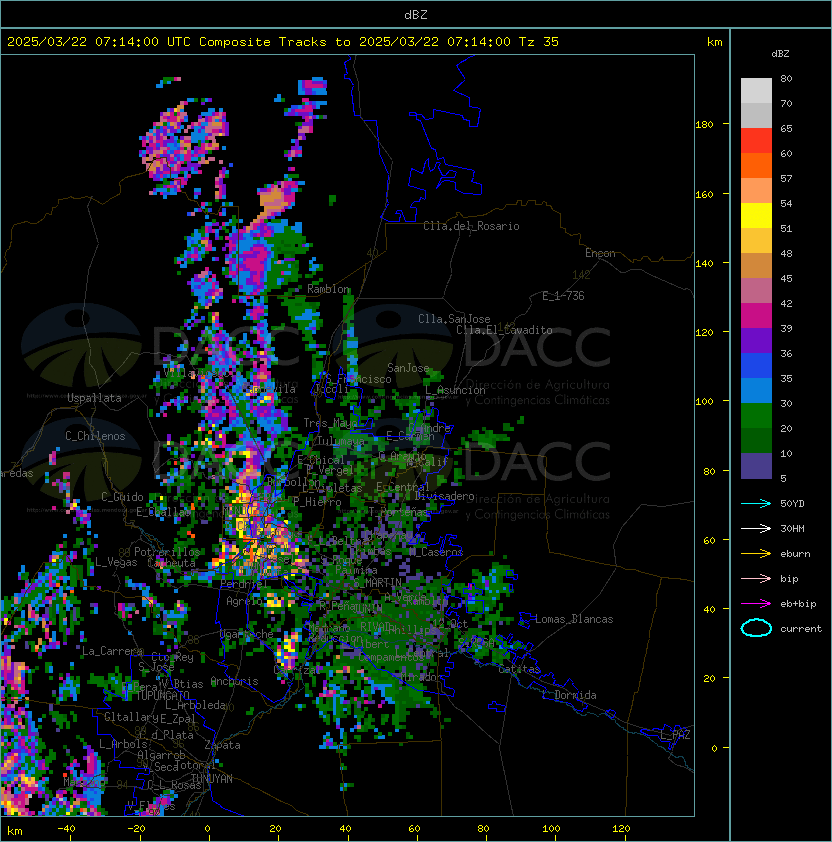Click the Anchoris map label
This screenshot has height=842, width=832.
pyautogui.click(x=234, y=681)
